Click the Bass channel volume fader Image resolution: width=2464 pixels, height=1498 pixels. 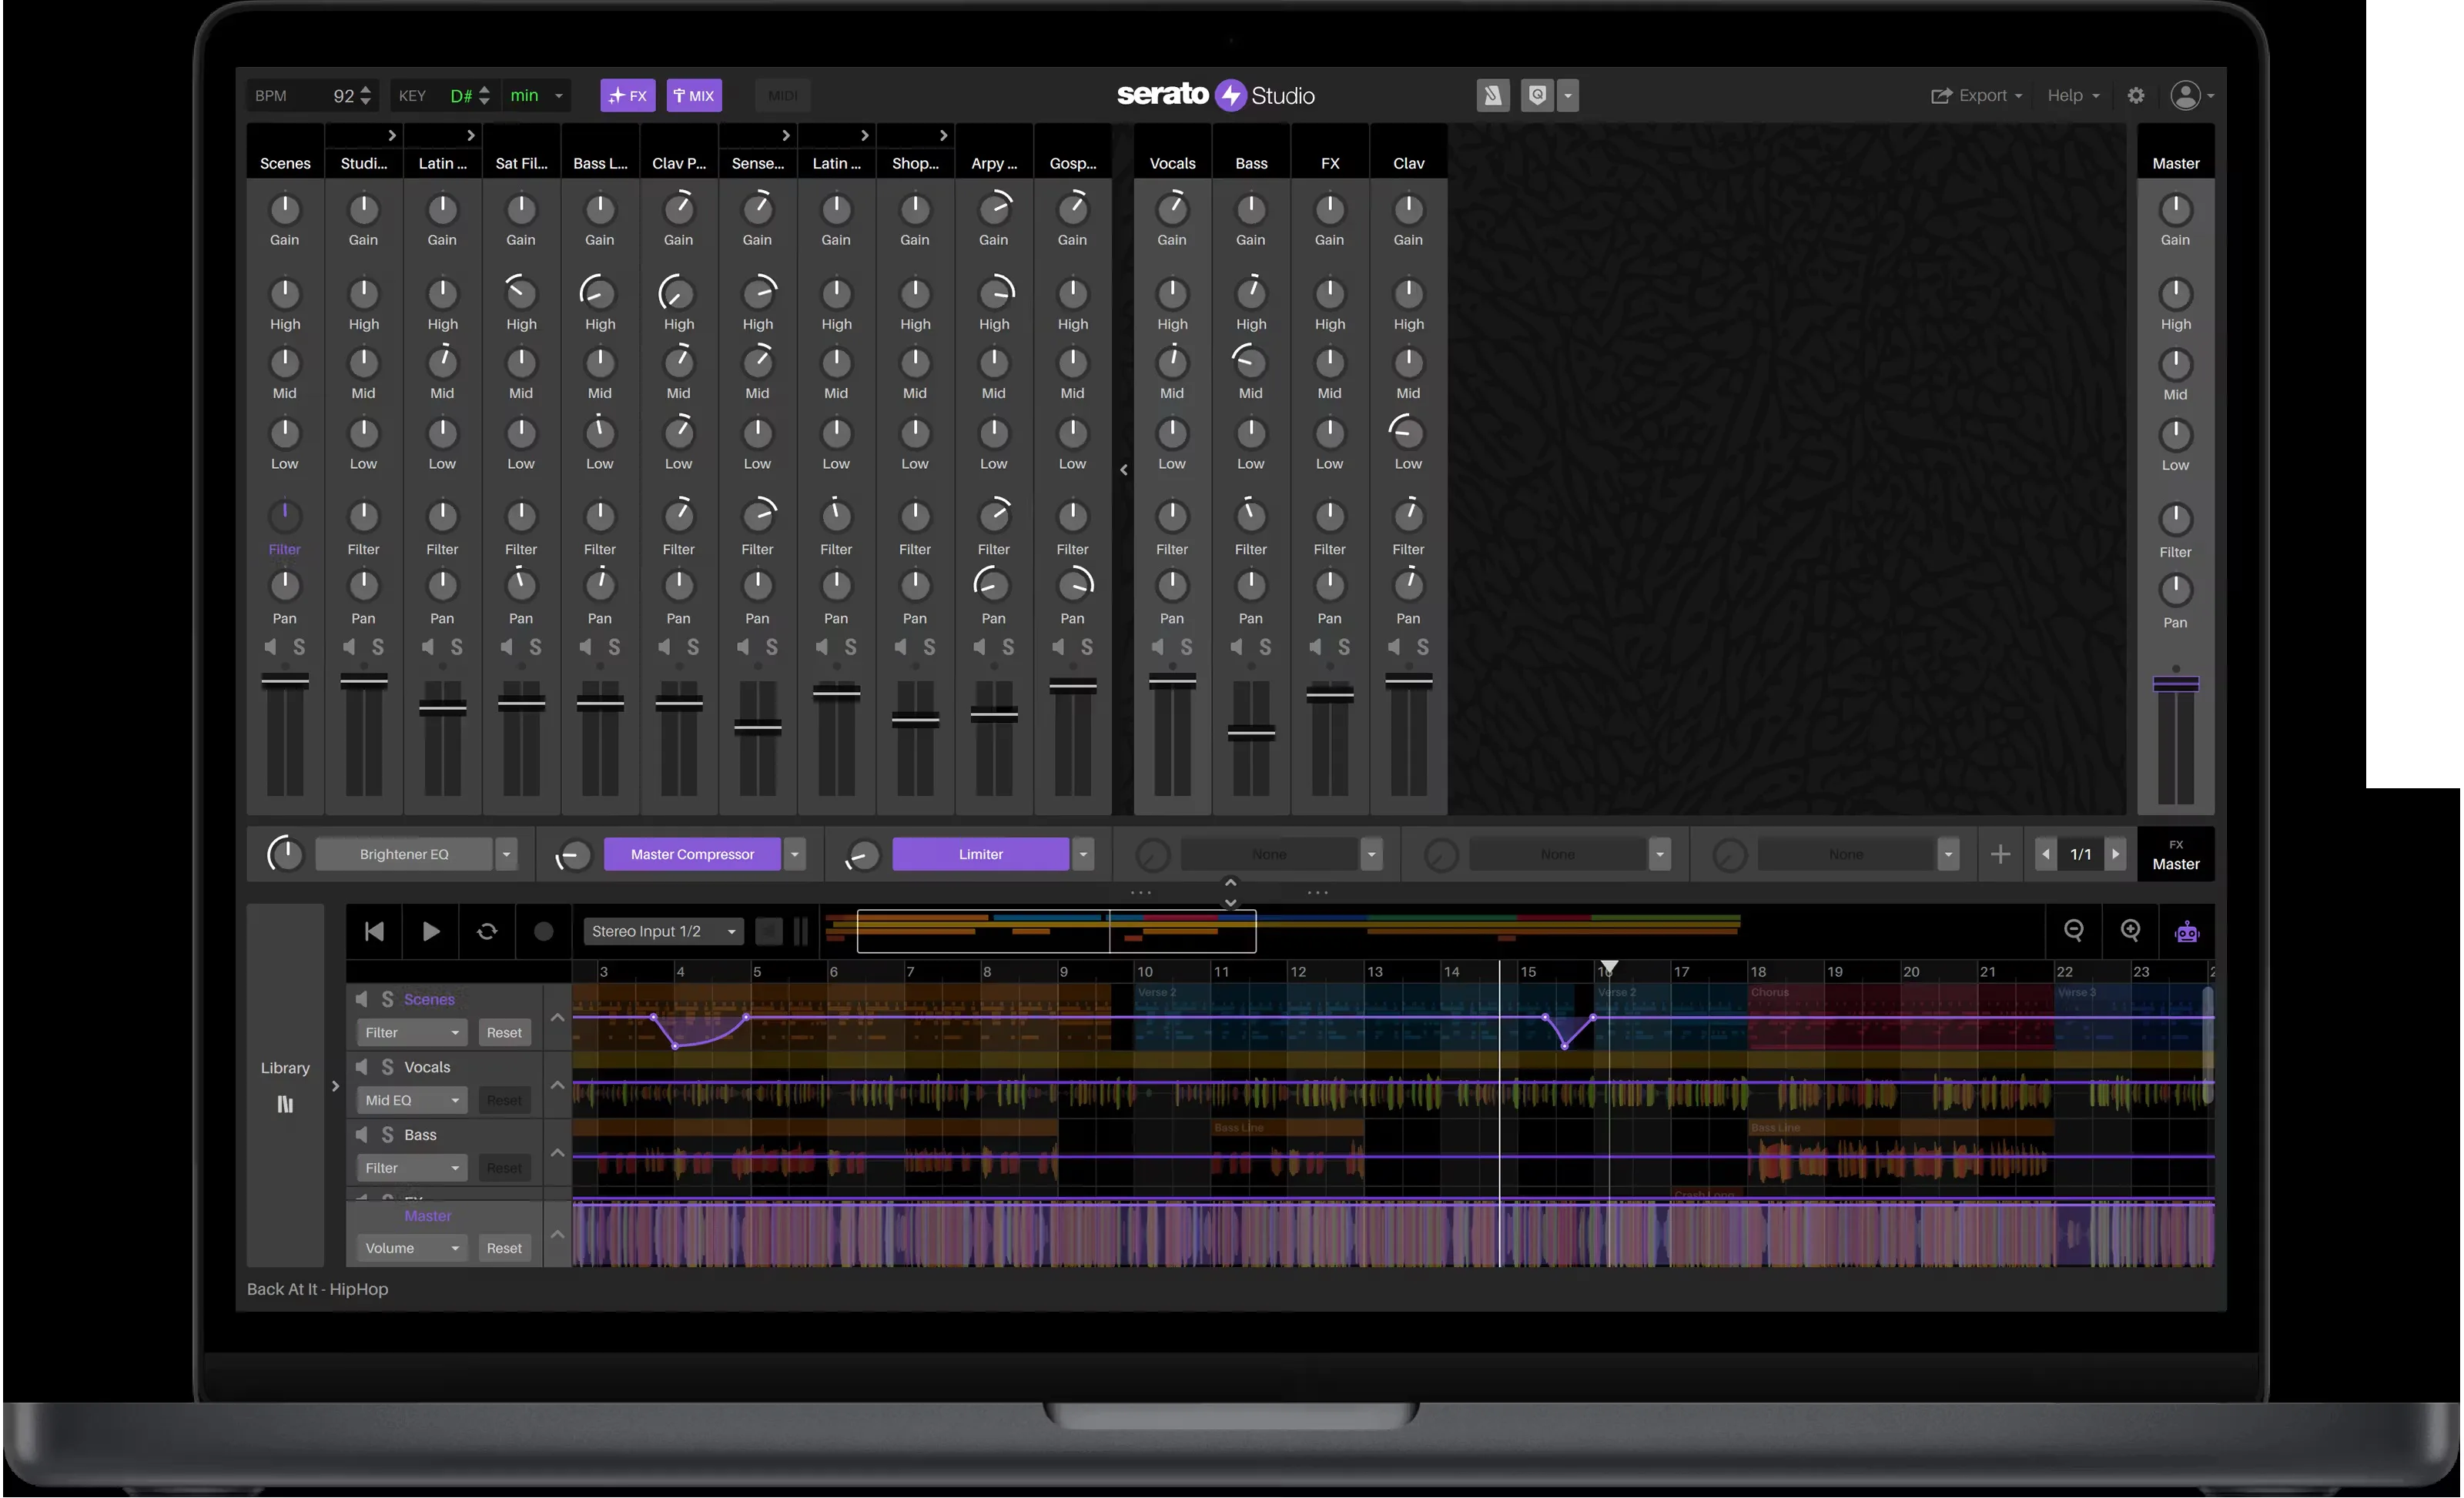tap(1251, 734)
